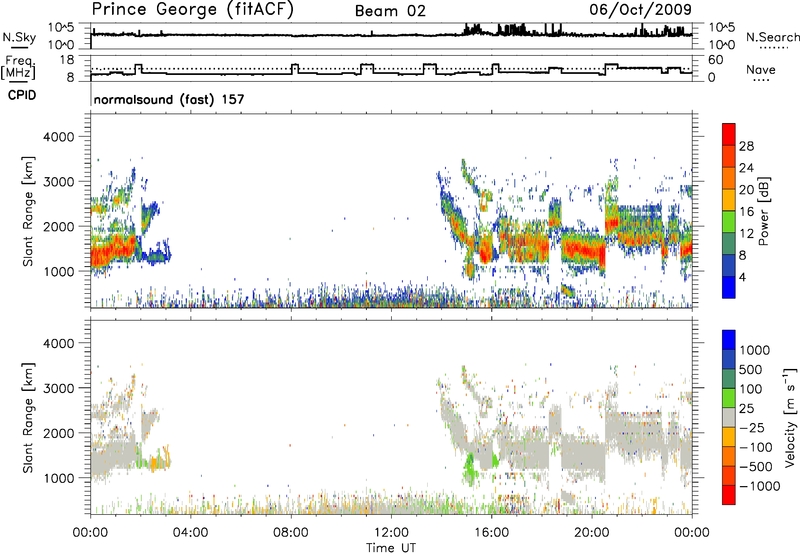Screen dimensions: 800x554
Task: Click the 'Time UT' axis title
Action: tap(391, 548)
